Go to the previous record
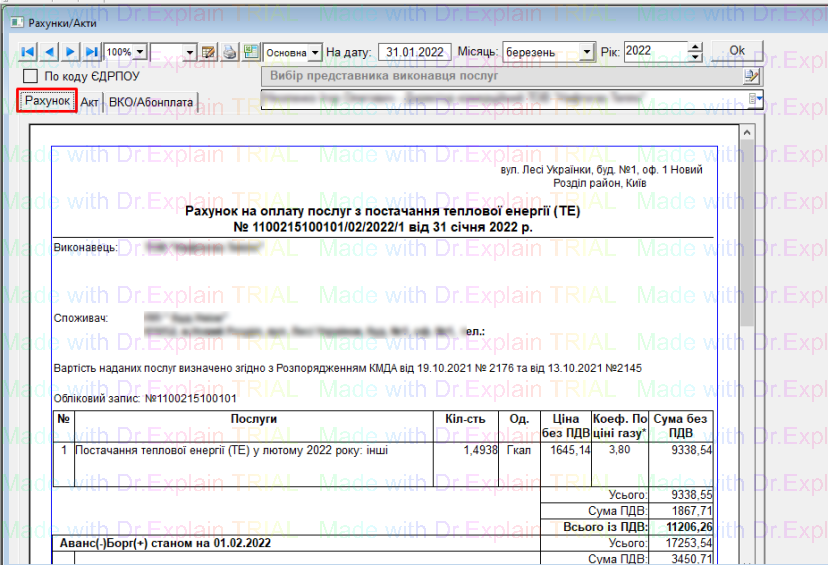This screenshot has height=565, width=828. [x=50, y=51]
